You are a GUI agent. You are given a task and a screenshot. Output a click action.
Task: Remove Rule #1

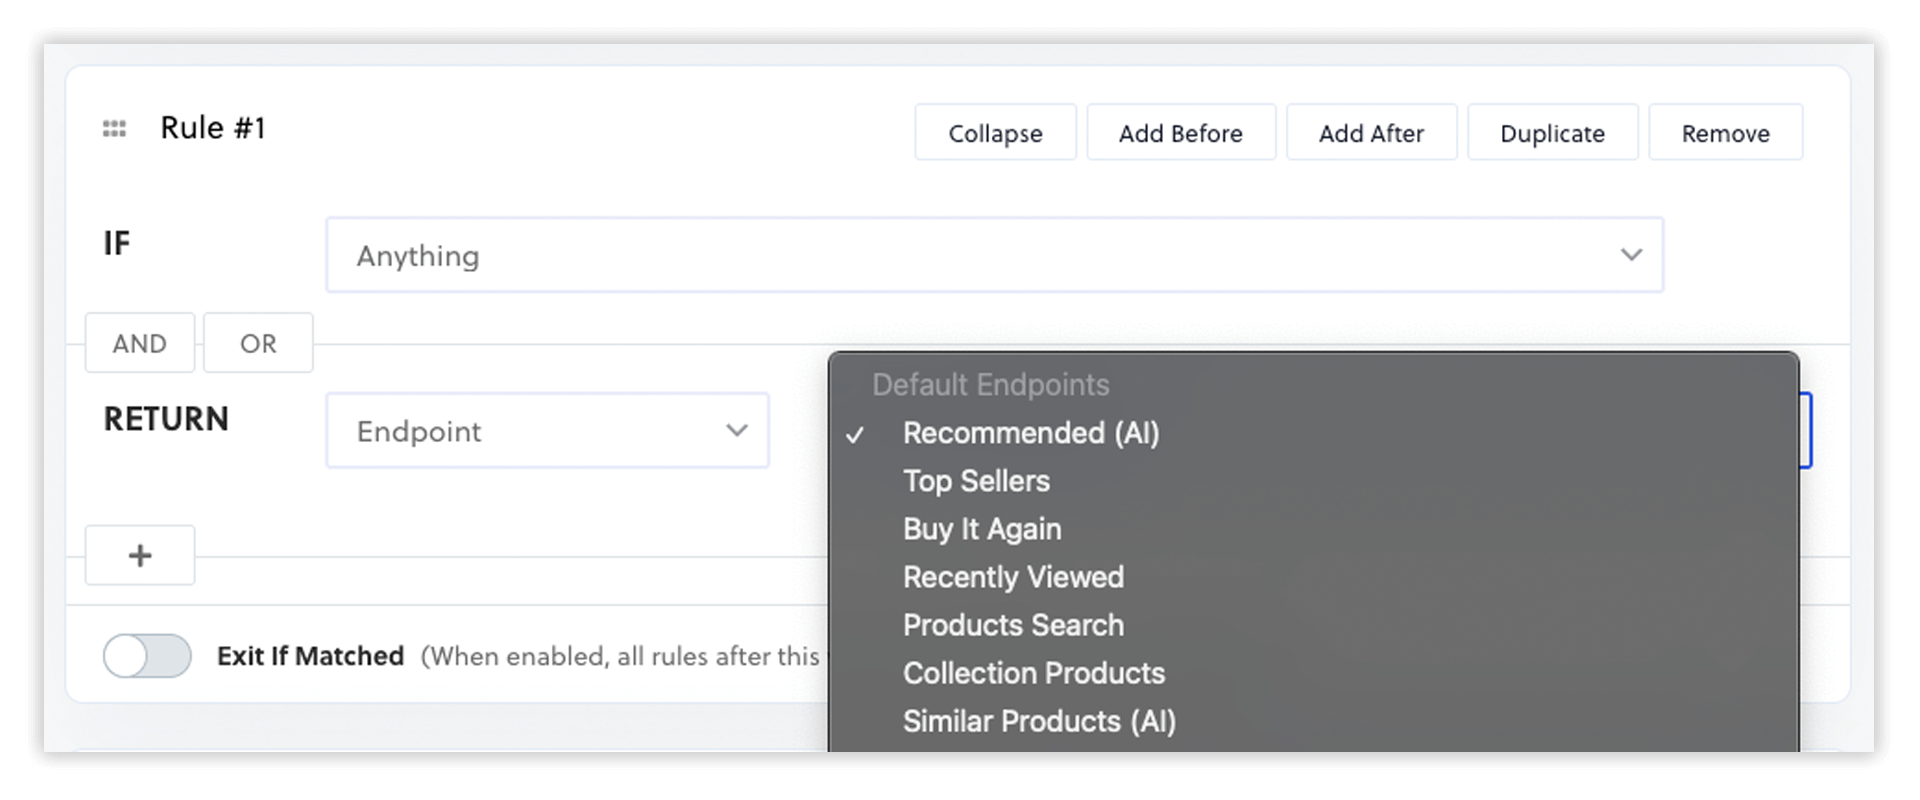[1725, 133]
